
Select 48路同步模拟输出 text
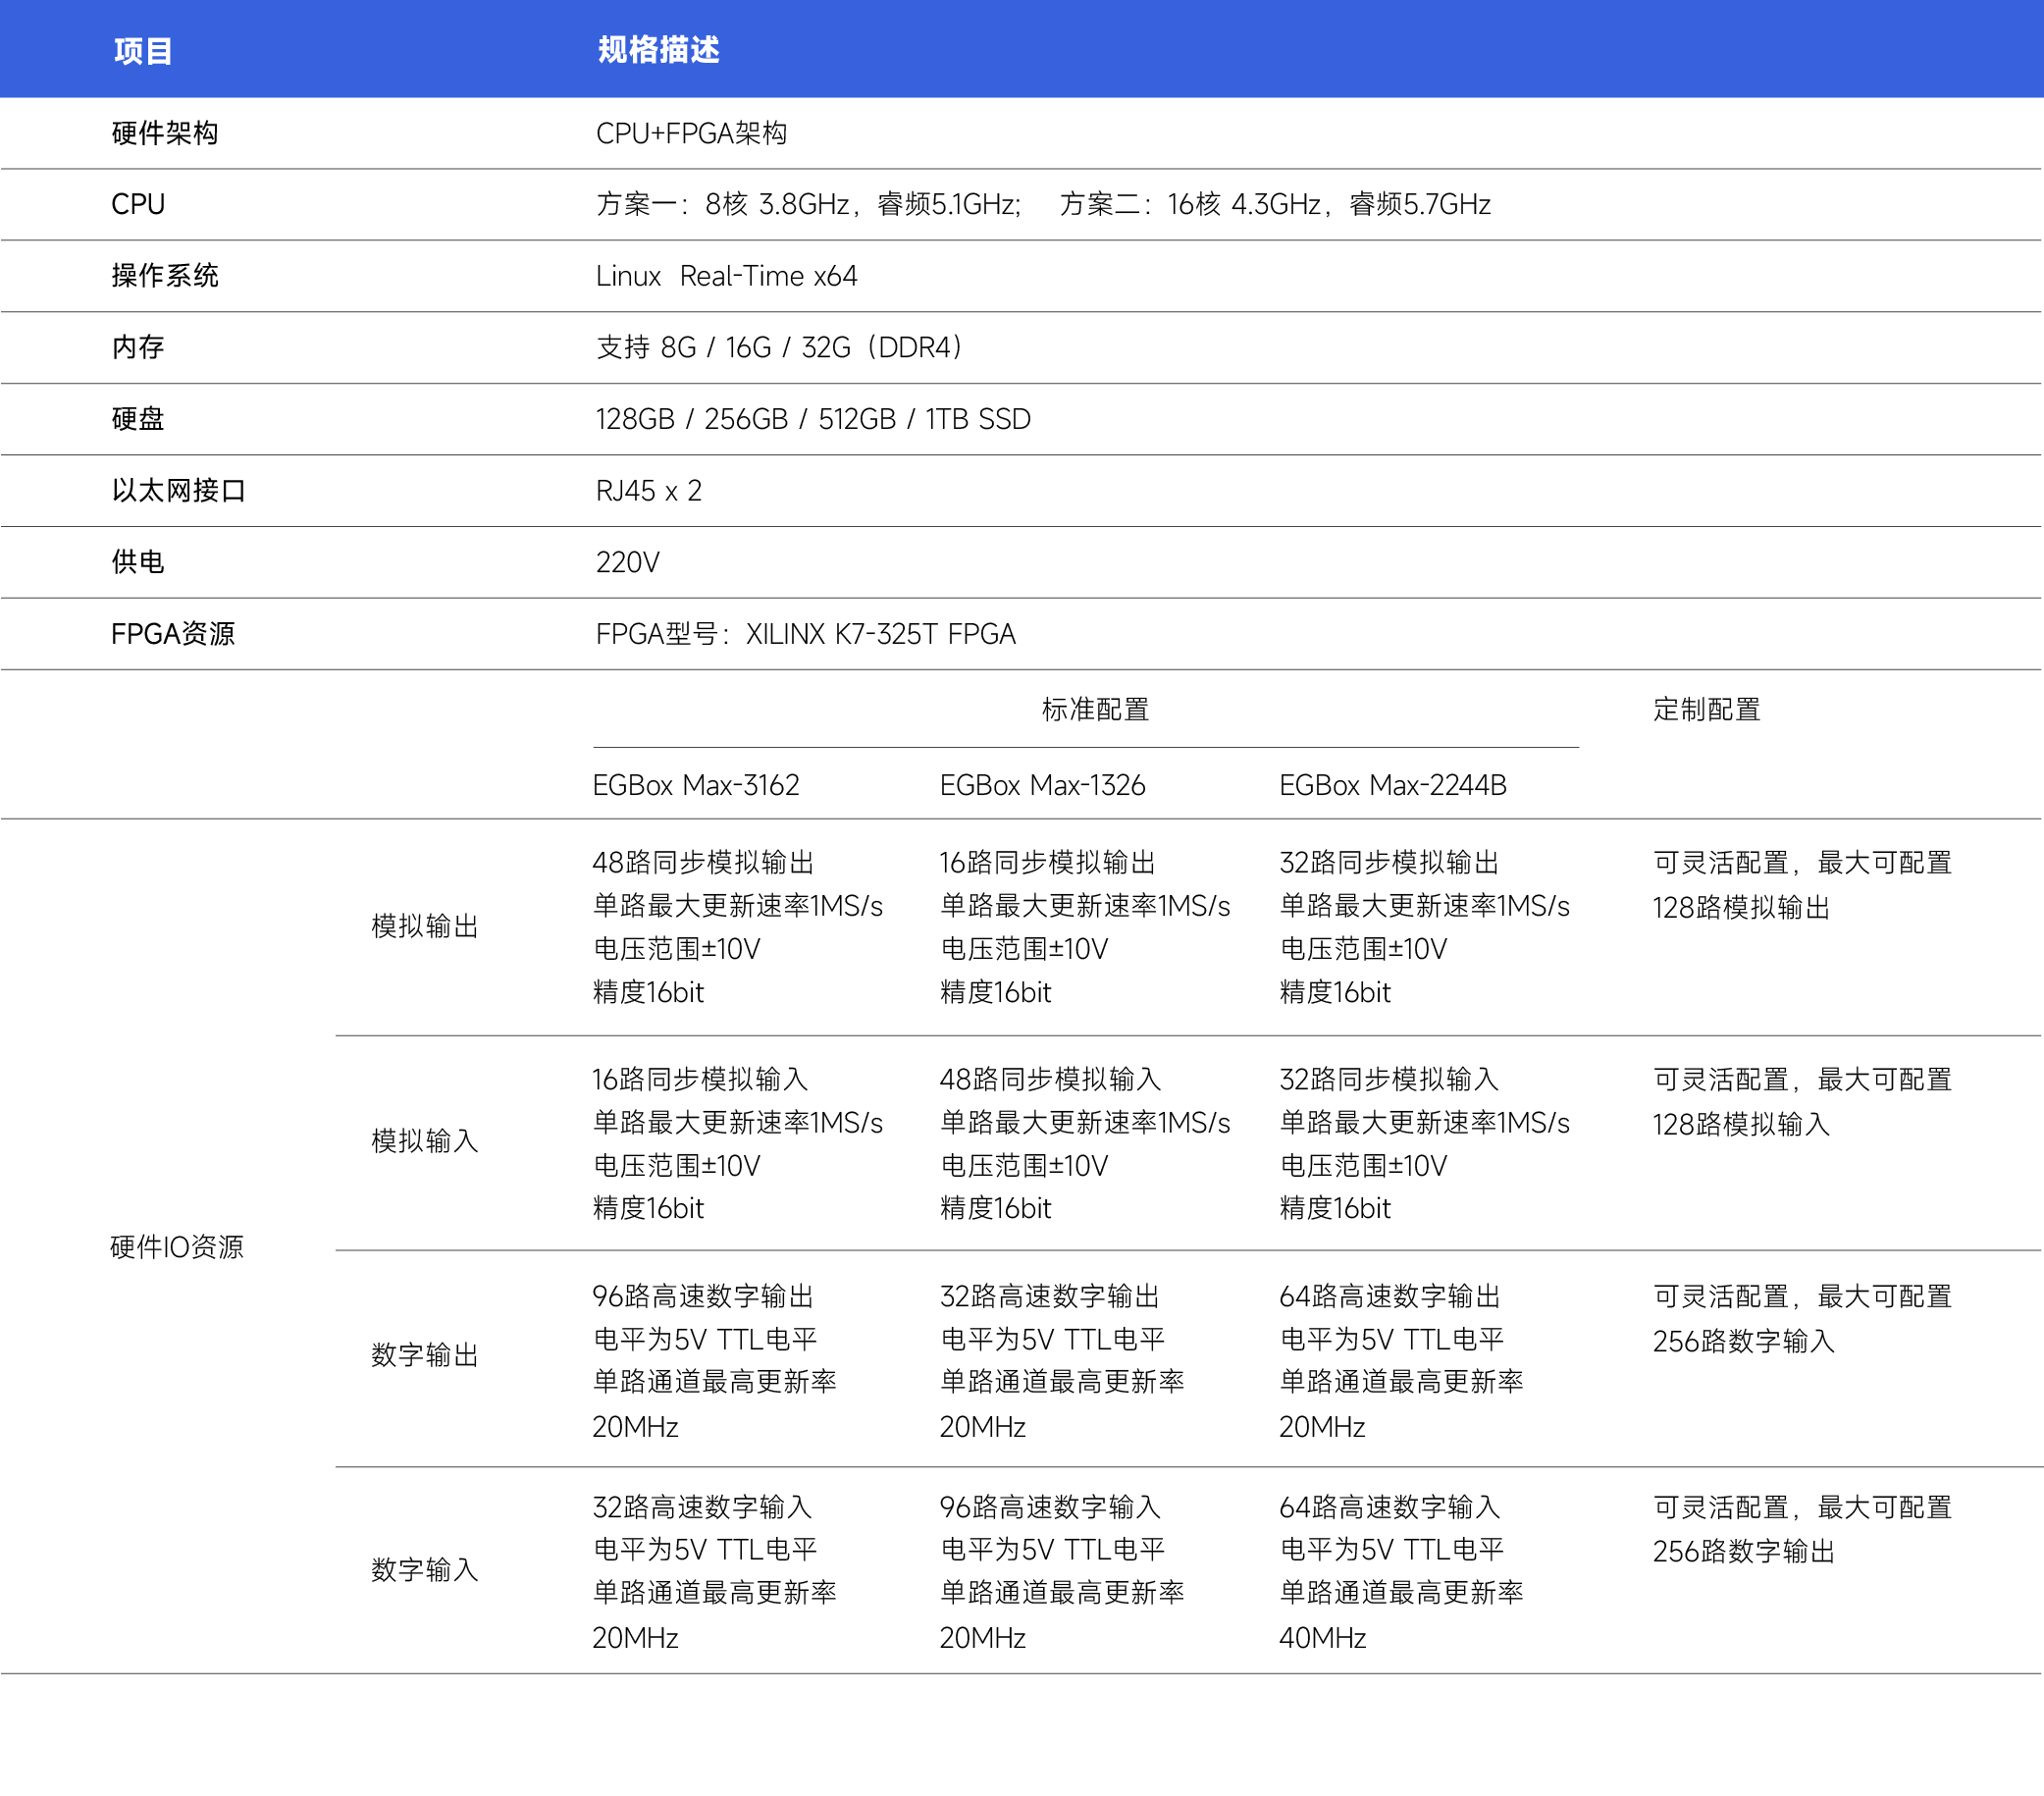(703, 862)
